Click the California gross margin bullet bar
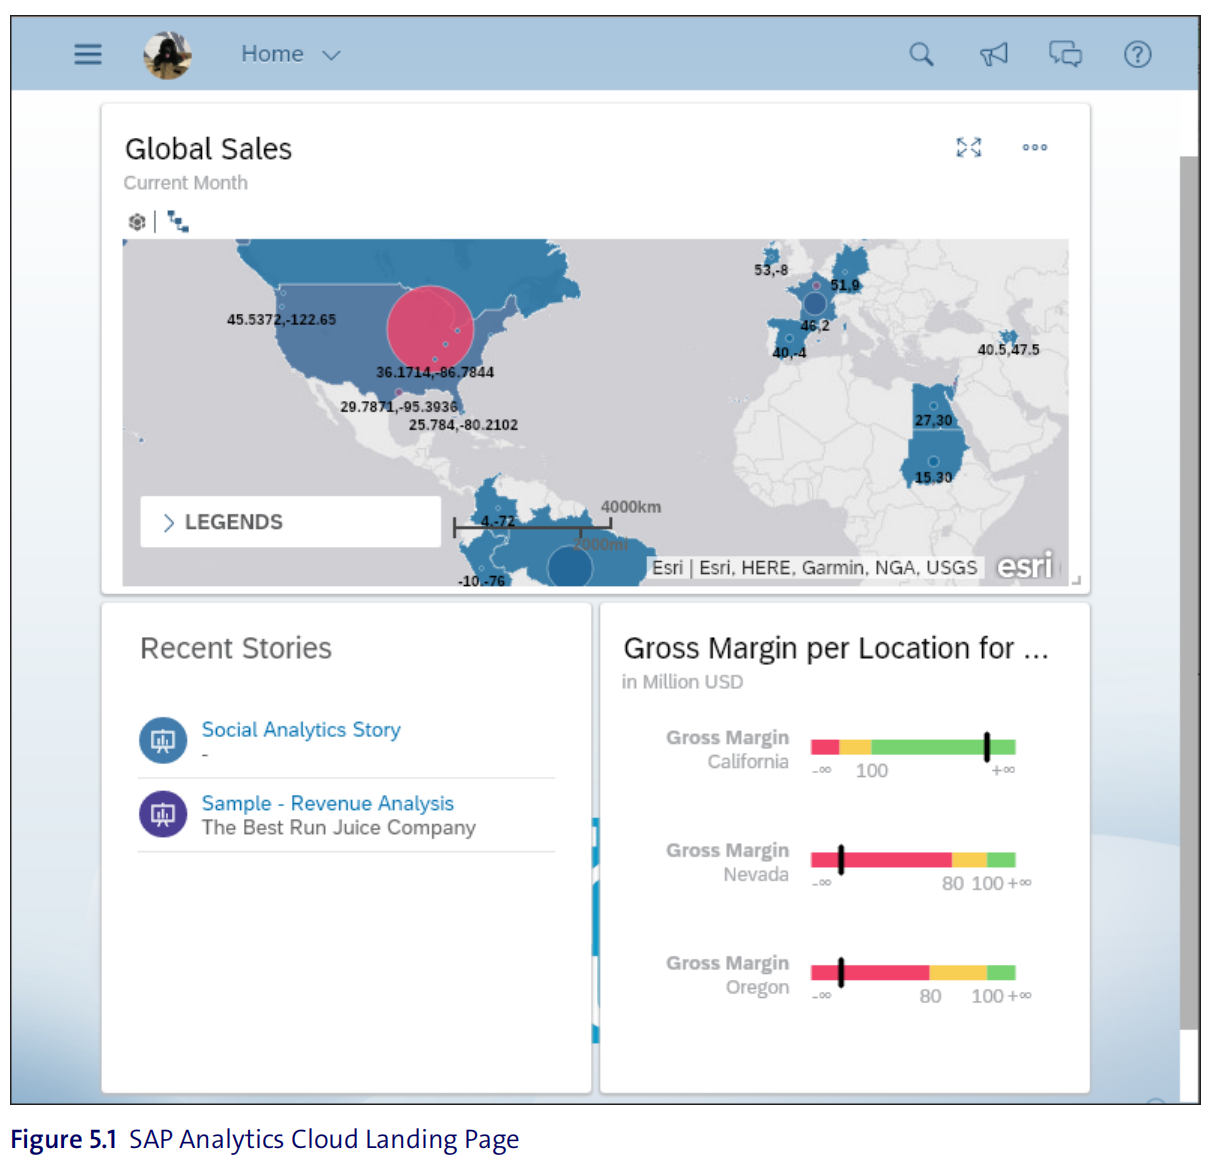This screenshot has width=1211, height=1170. pos(913,747)
